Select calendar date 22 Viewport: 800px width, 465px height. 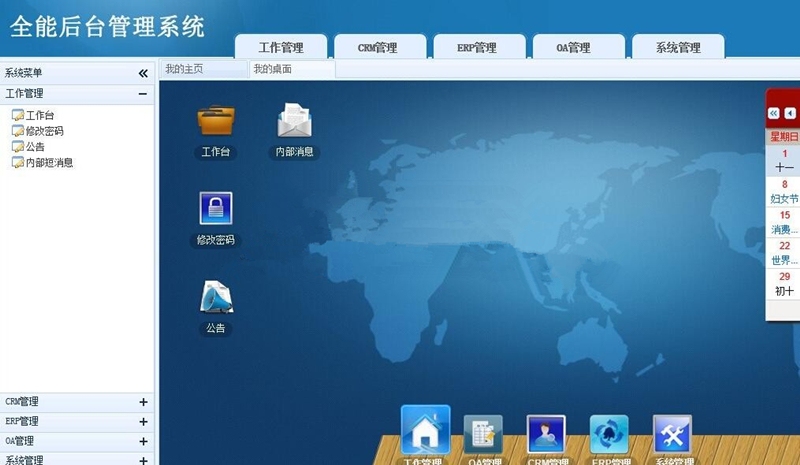[784, 253]
